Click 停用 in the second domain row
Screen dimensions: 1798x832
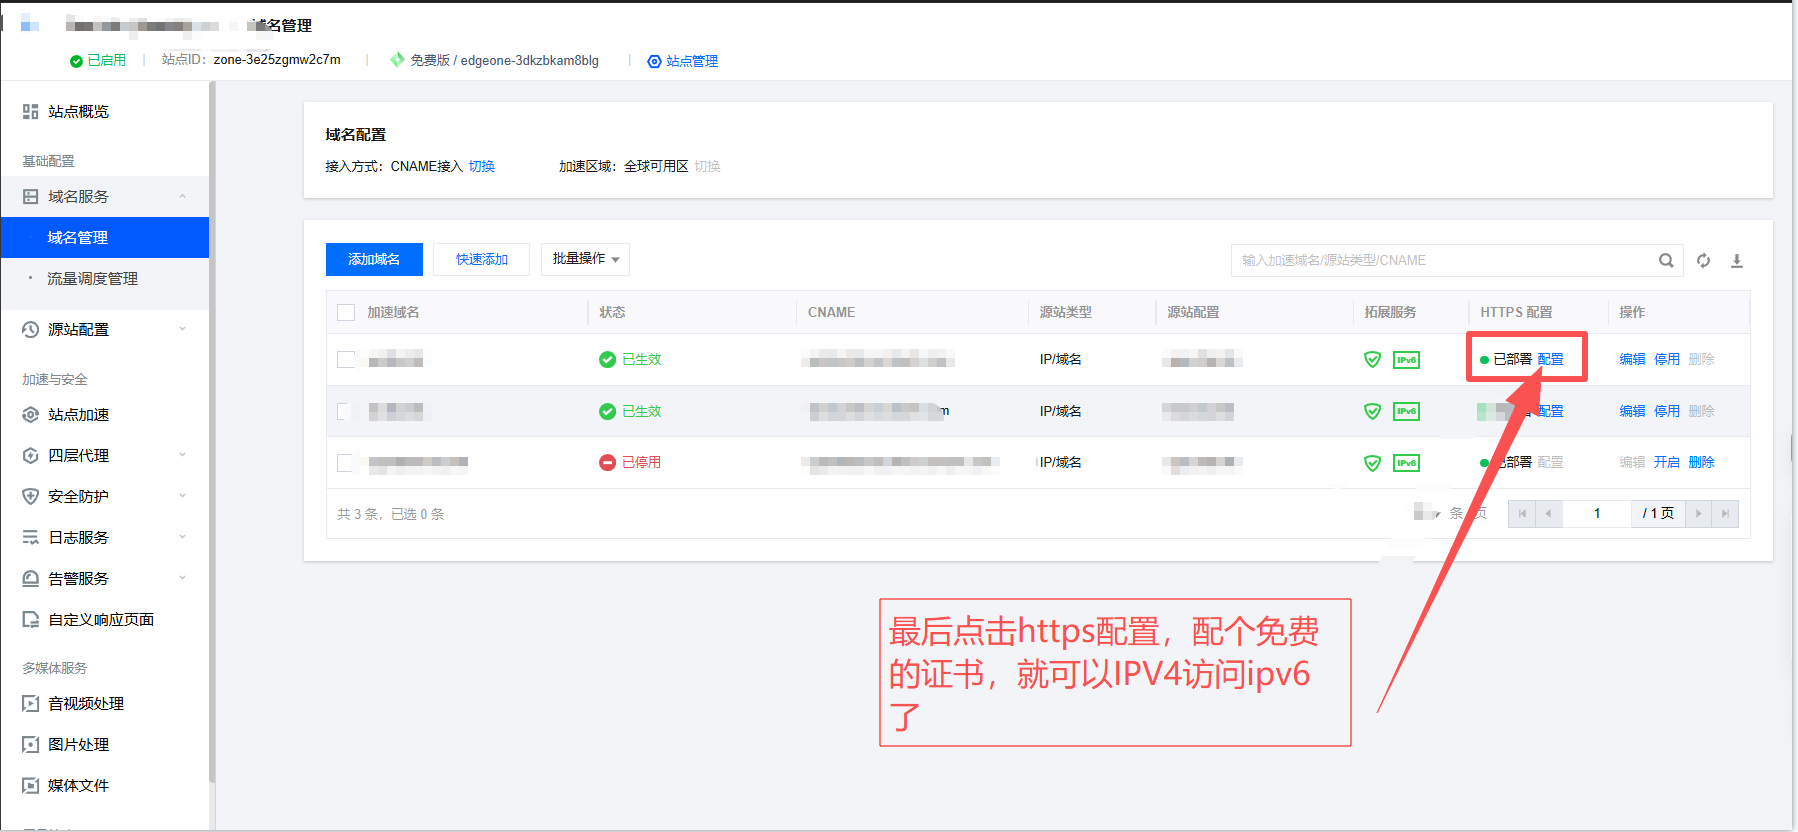[1667, 411]
